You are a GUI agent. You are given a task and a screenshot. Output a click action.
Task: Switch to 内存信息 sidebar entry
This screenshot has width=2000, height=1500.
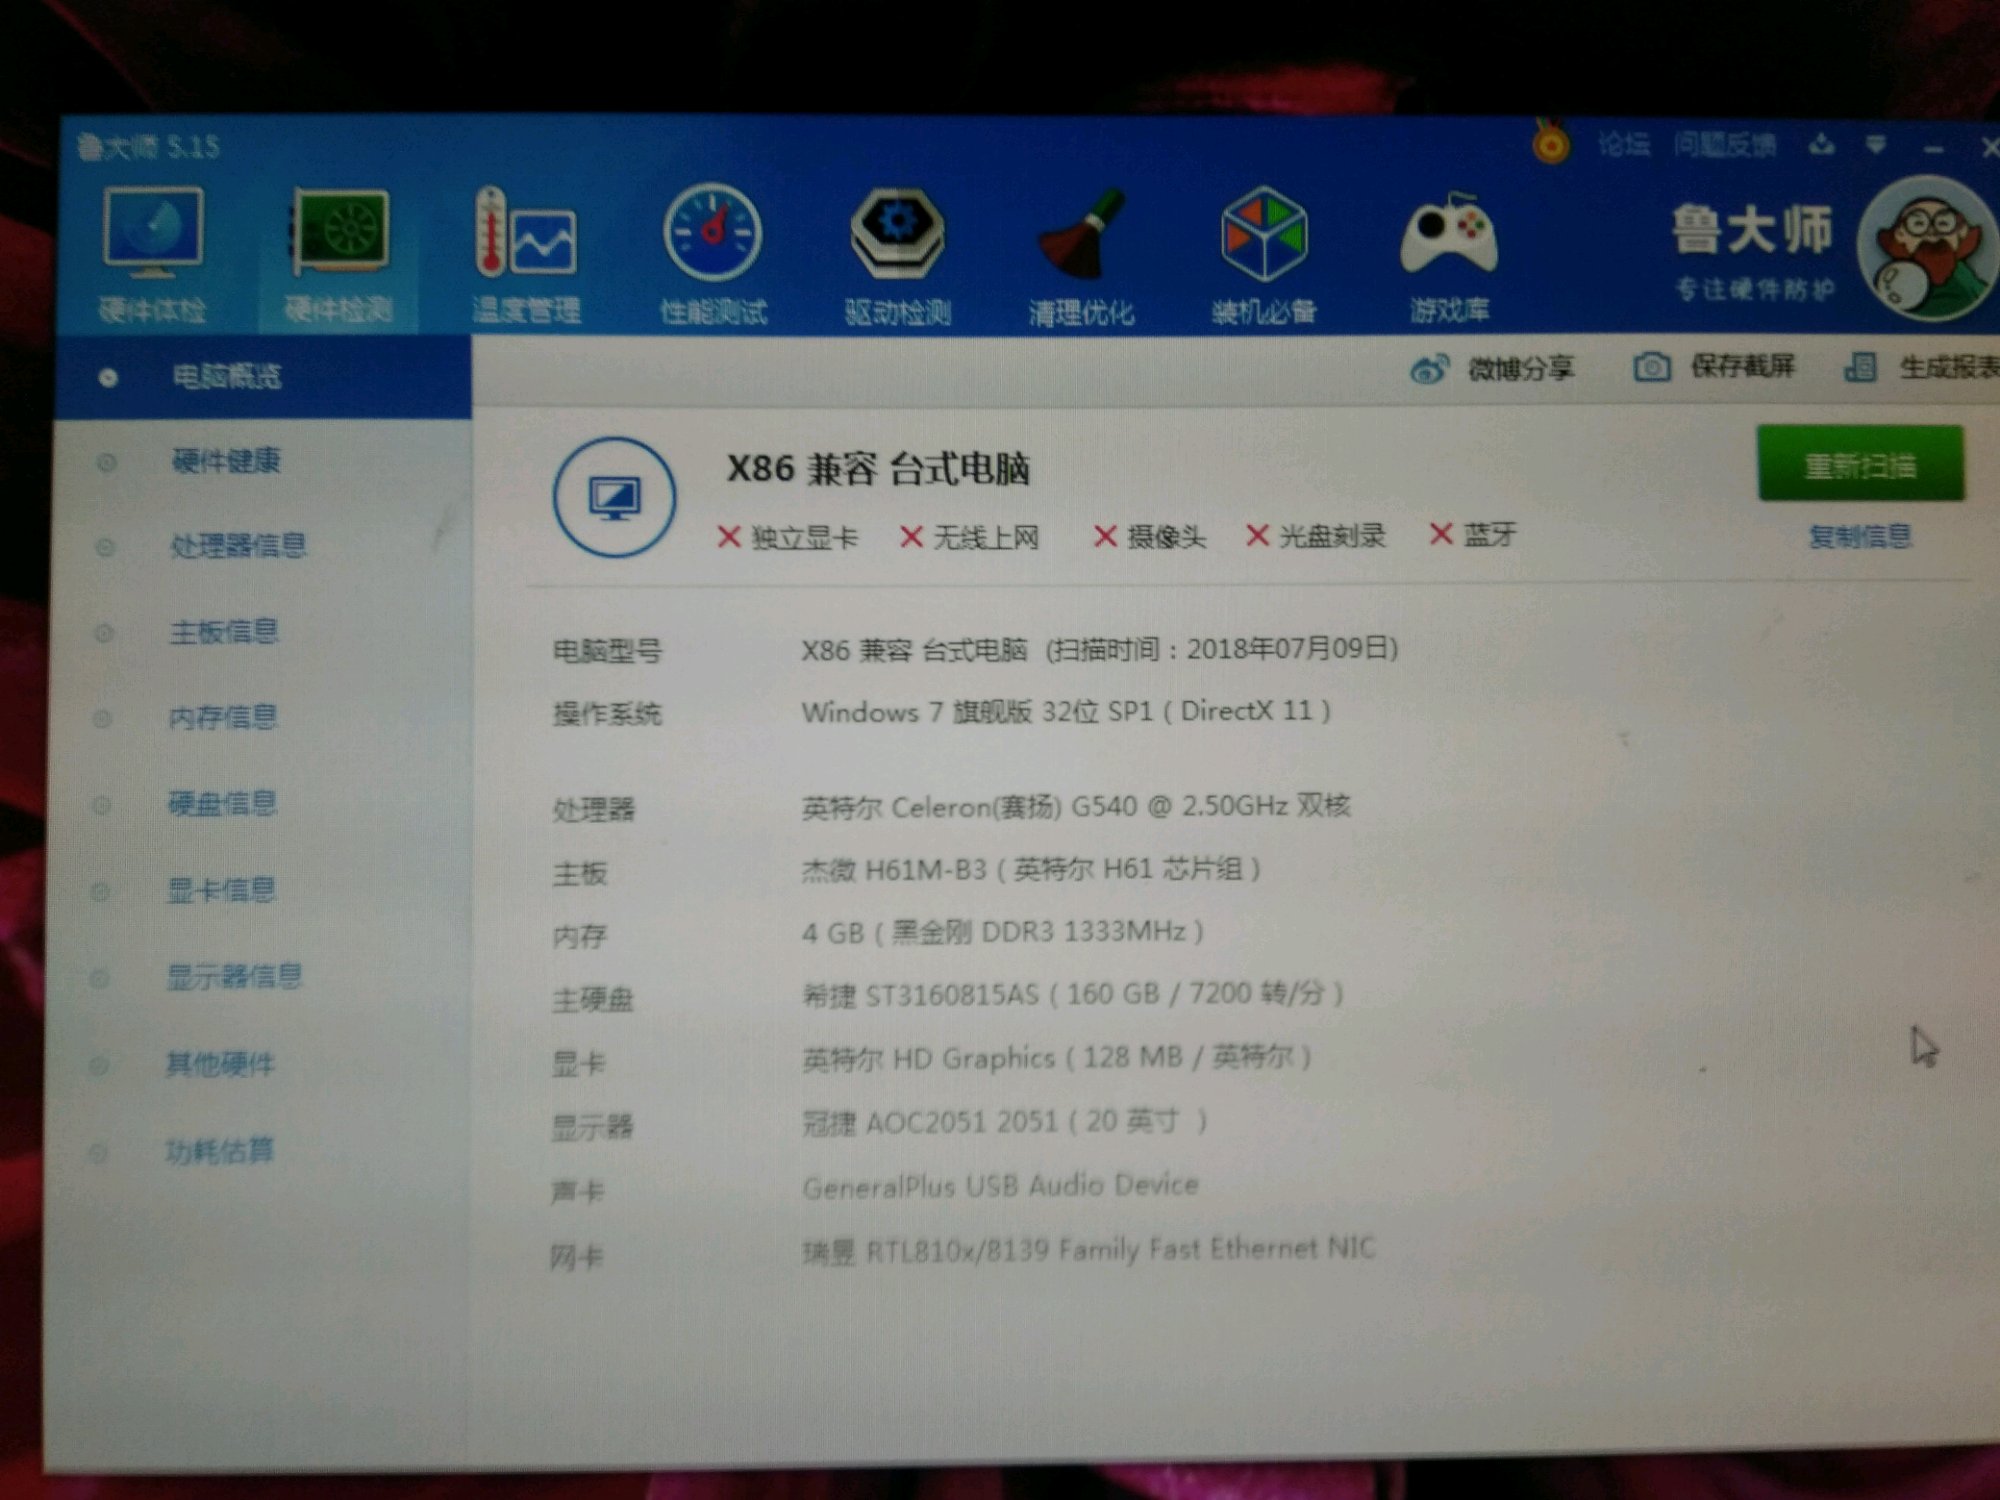222,717
